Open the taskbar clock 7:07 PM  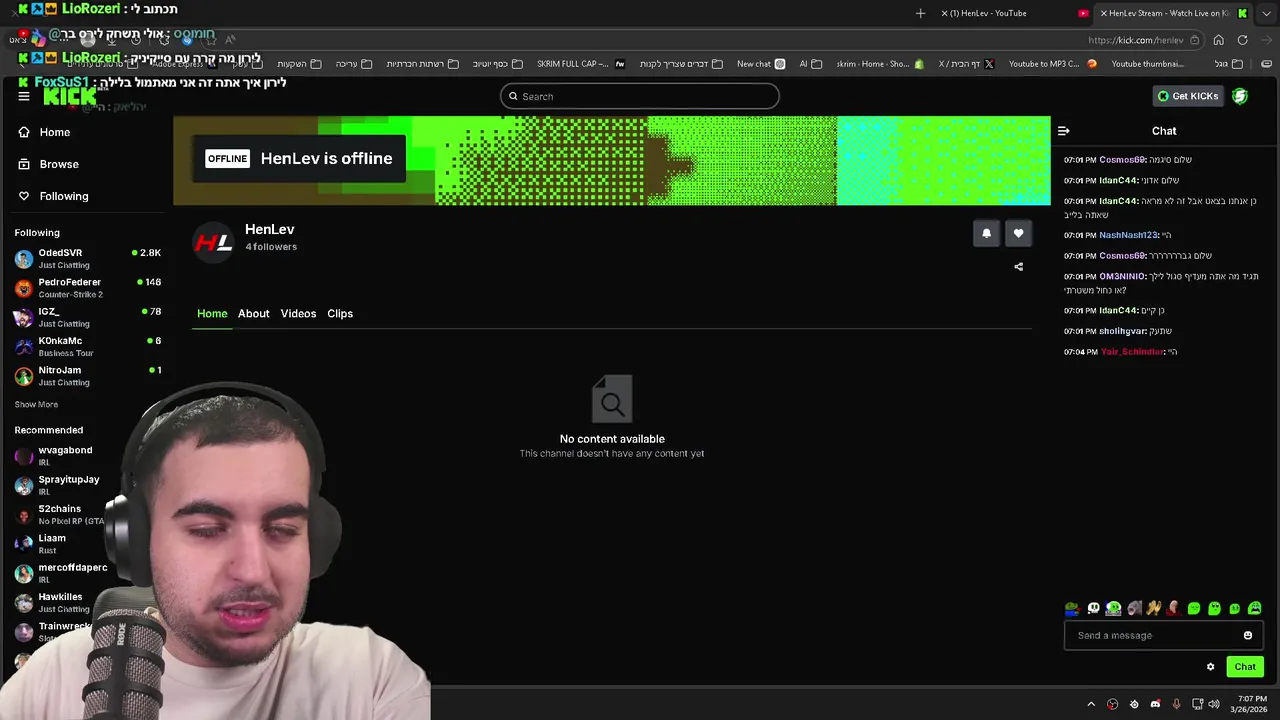1249,704
